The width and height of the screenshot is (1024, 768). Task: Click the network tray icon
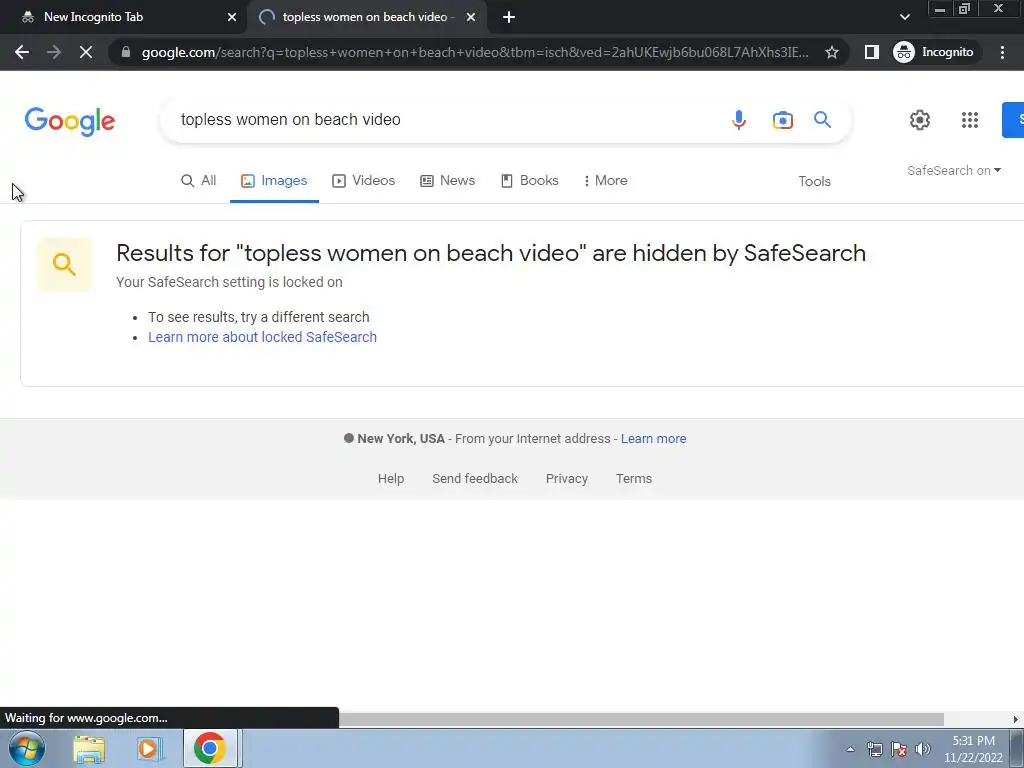pyautogui.click(x=874, y=749)
